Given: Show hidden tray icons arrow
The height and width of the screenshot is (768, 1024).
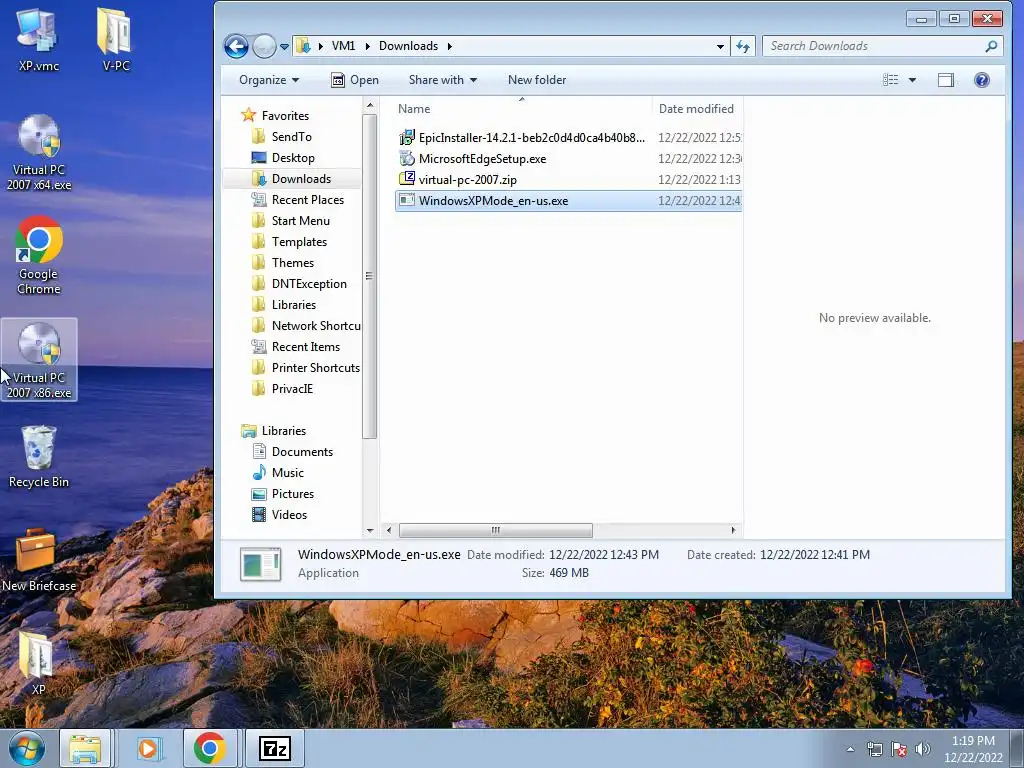Looking at the screenshot, I should click(850, 749).
